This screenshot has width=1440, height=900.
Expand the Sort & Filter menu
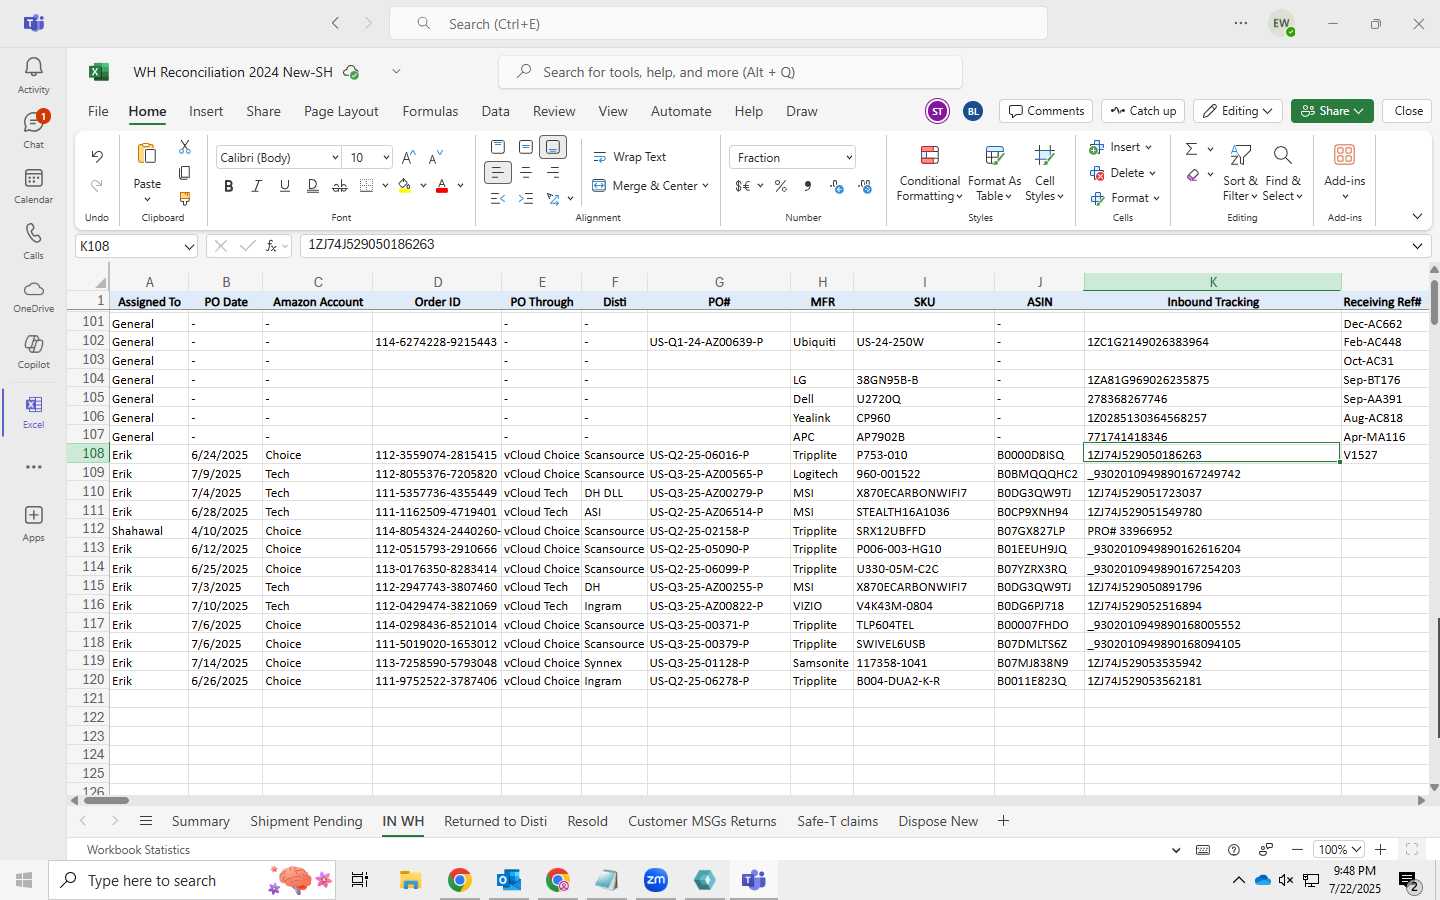pyautogui.click(x=1240, y=173)
